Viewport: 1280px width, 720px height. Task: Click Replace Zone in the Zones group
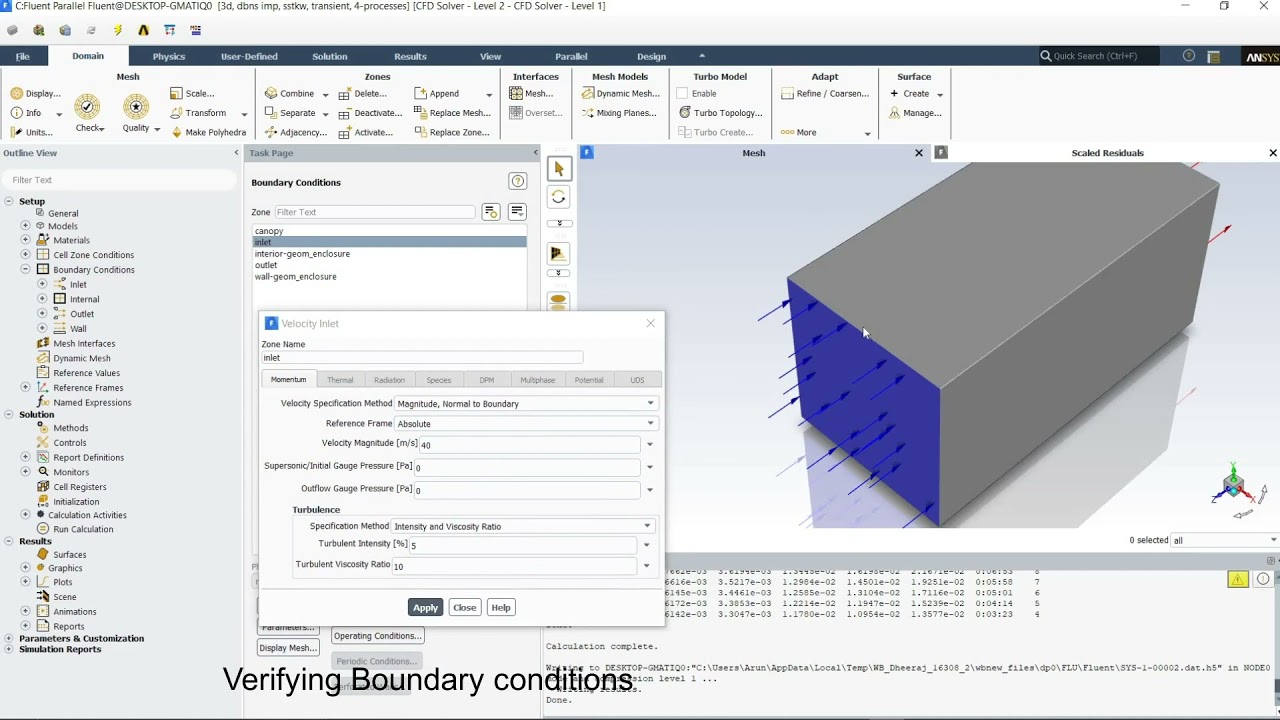(452, 132)
